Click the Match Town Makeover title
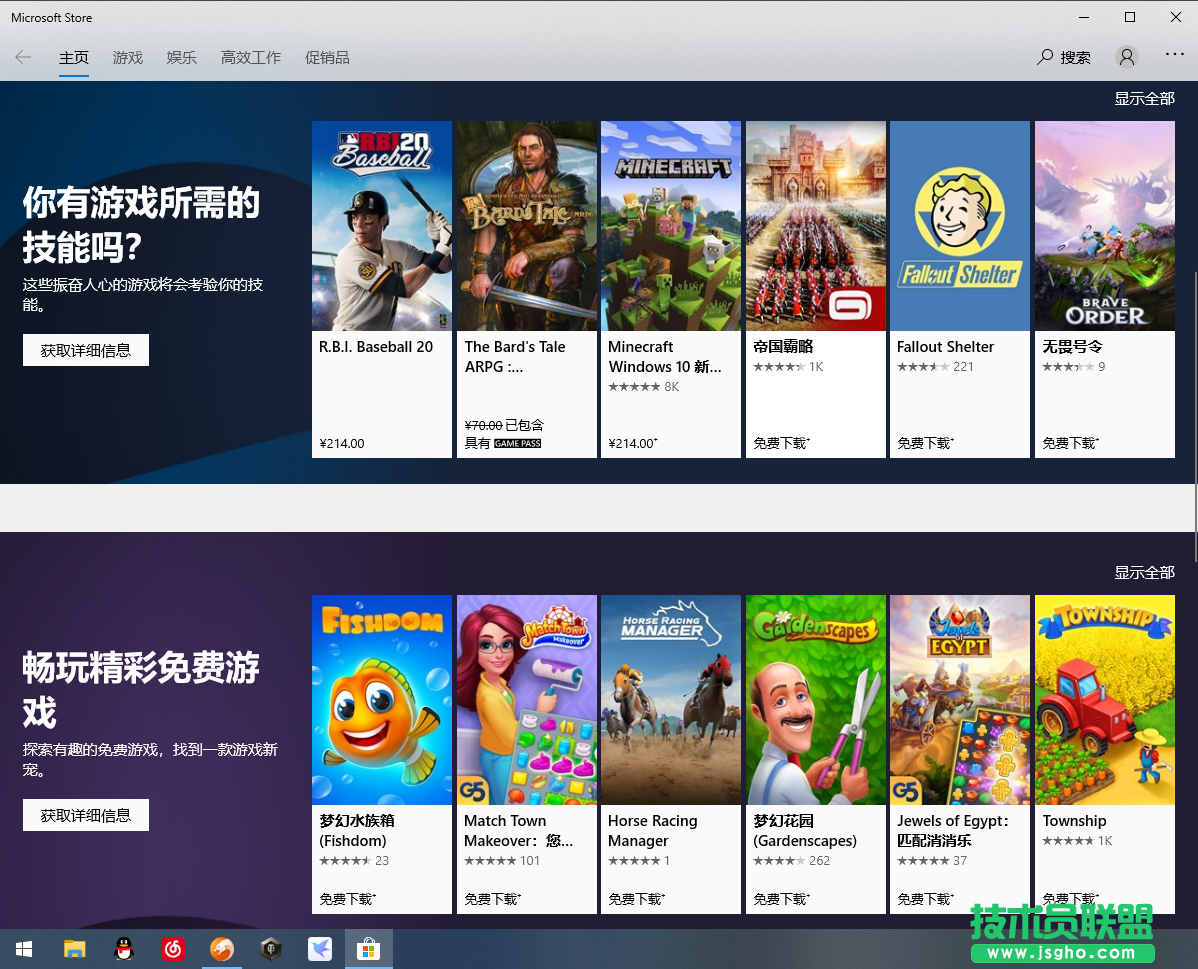Viewport: 1198px width, 969px height. click(x=519, y=831)
